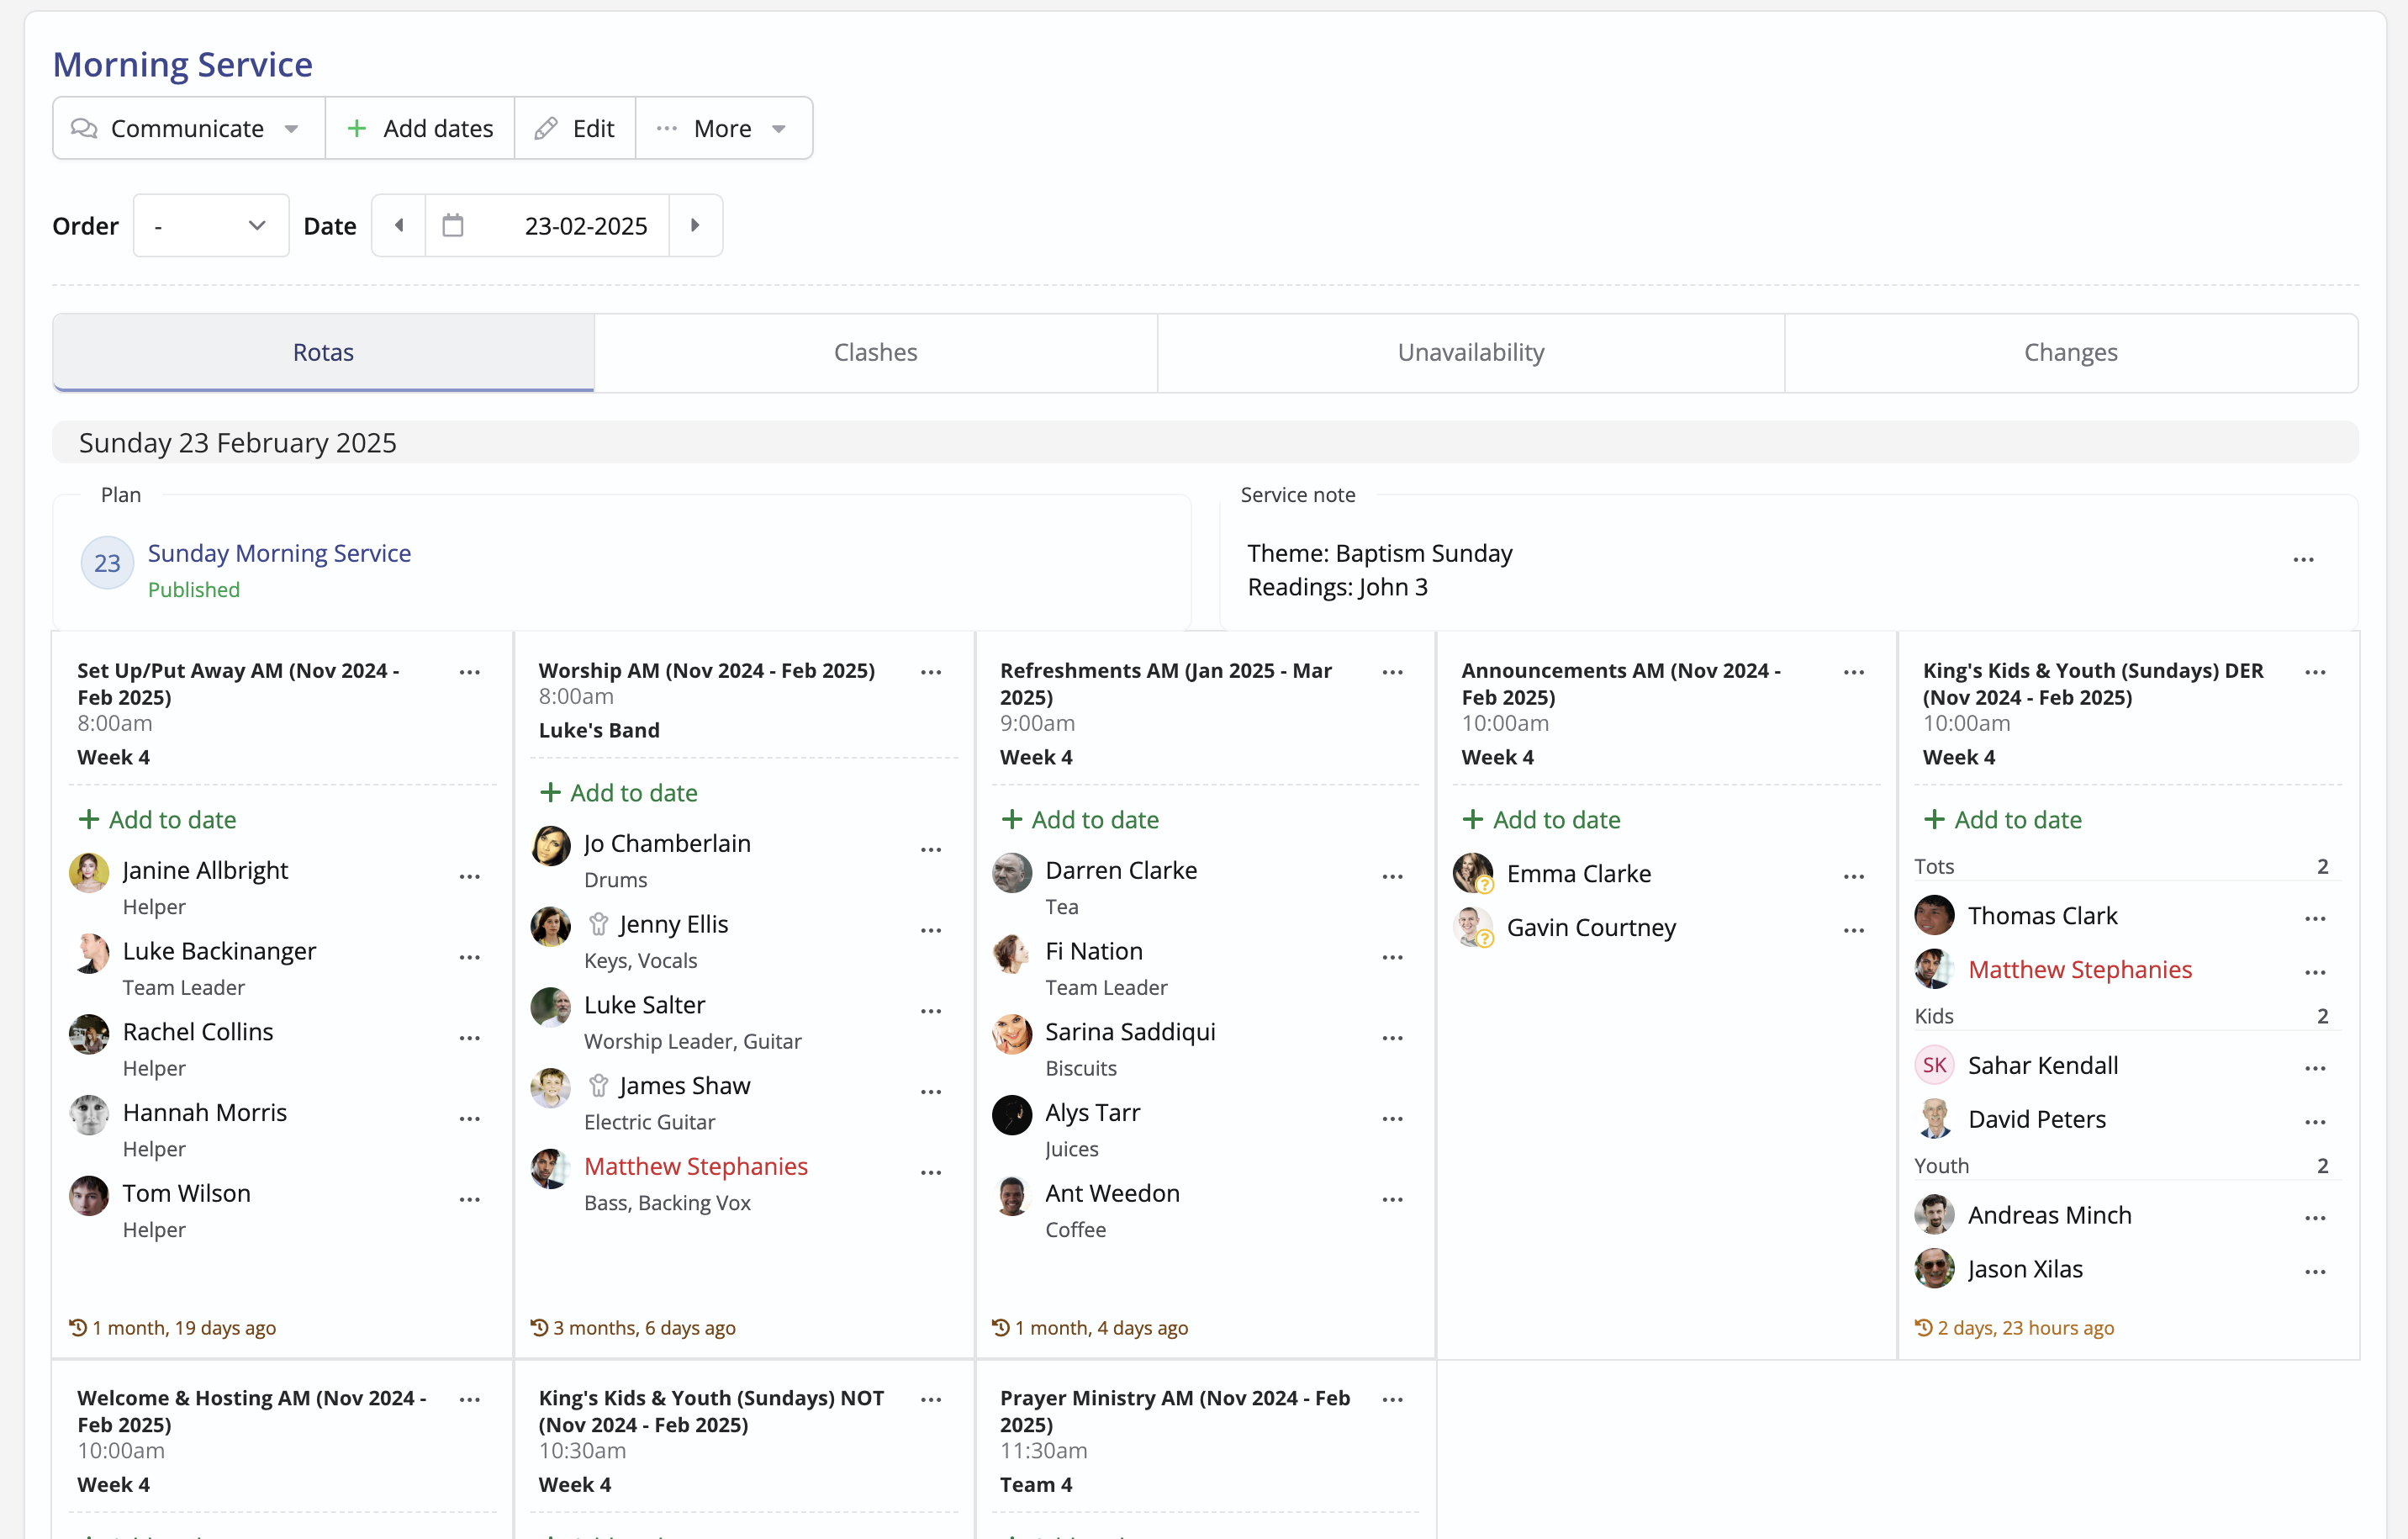This screenshot has width=2408, height=1539.
Task: Open options menu for James Shaw
Action: point(931,1092)
